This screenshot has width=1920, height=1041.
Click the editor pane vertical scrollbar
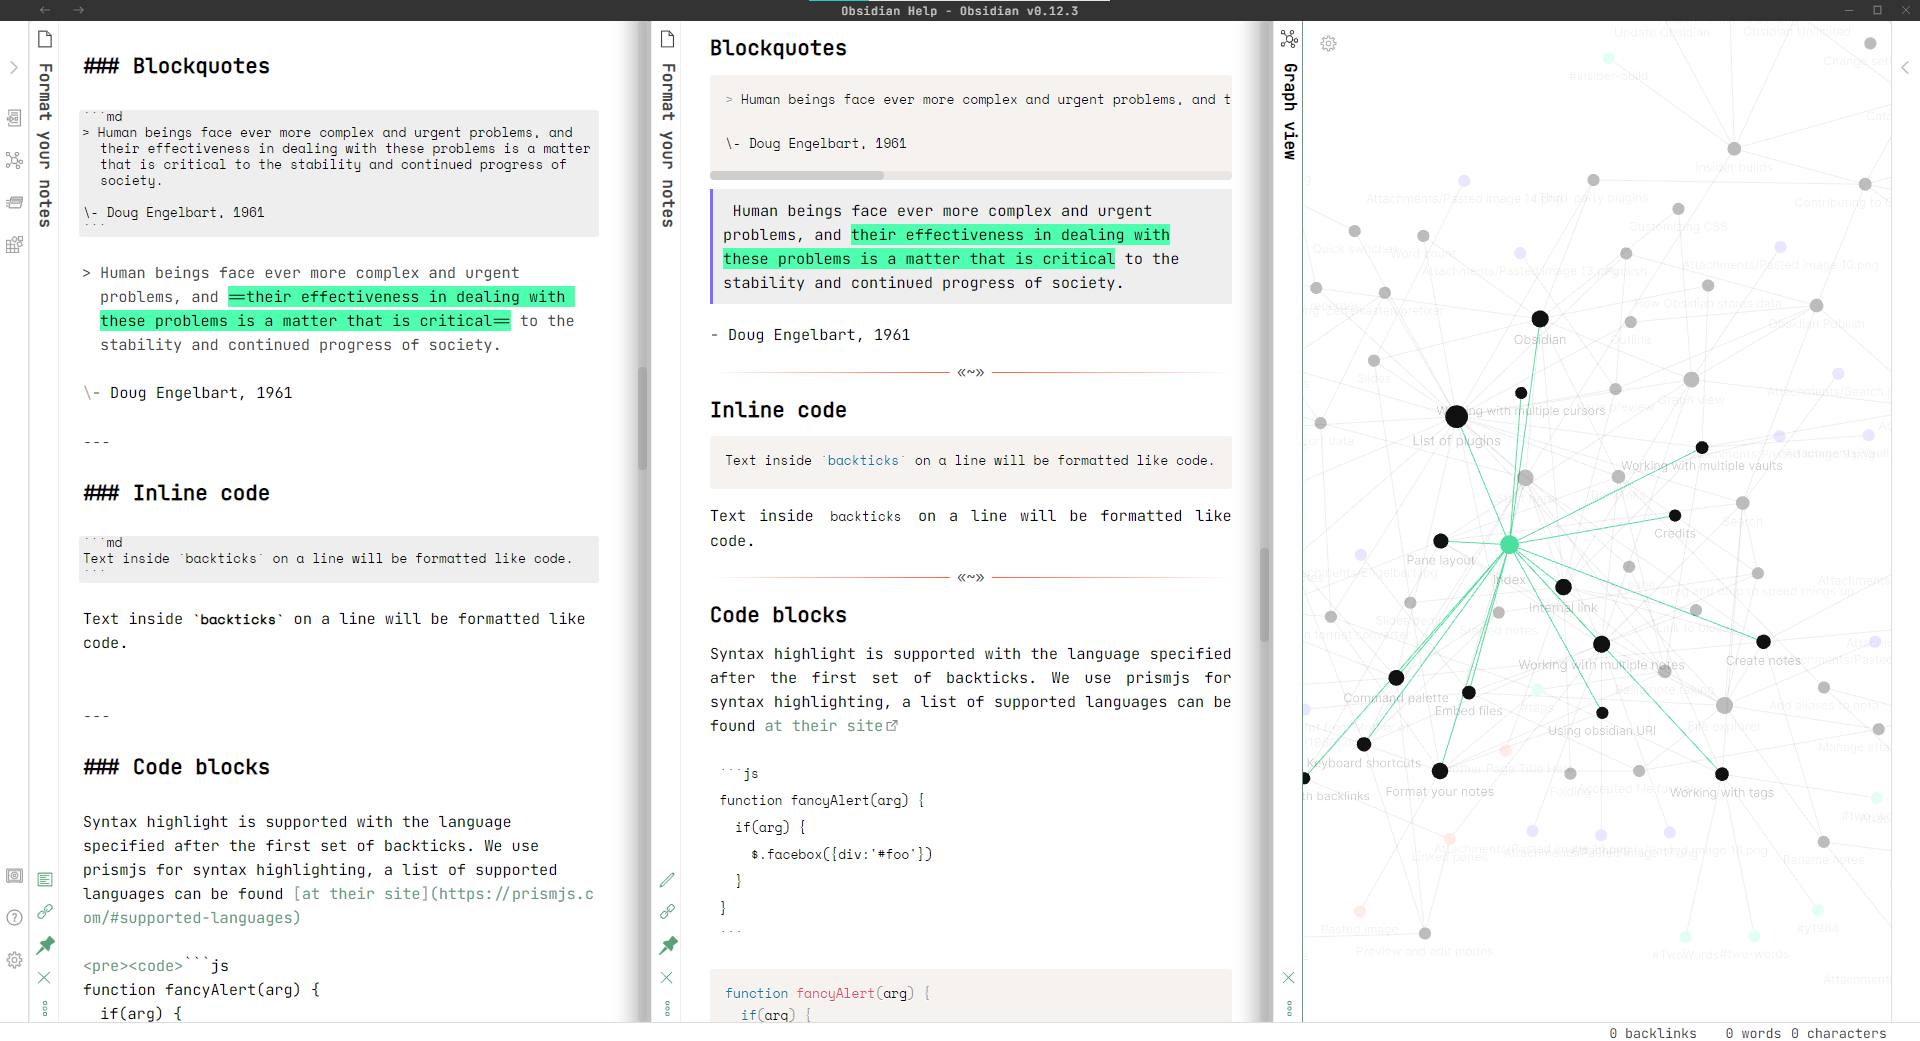[x=643, y=418]
